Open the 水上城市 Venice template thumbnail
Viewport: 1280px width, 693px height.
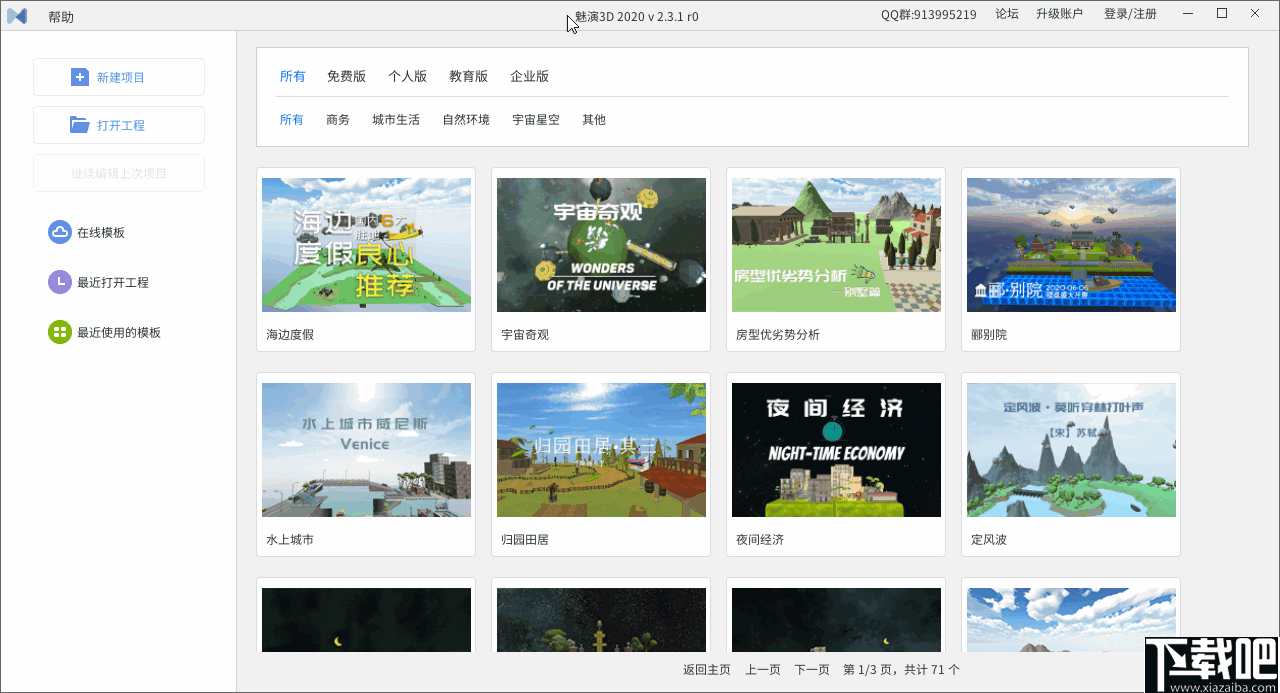(x=366, y=450)
